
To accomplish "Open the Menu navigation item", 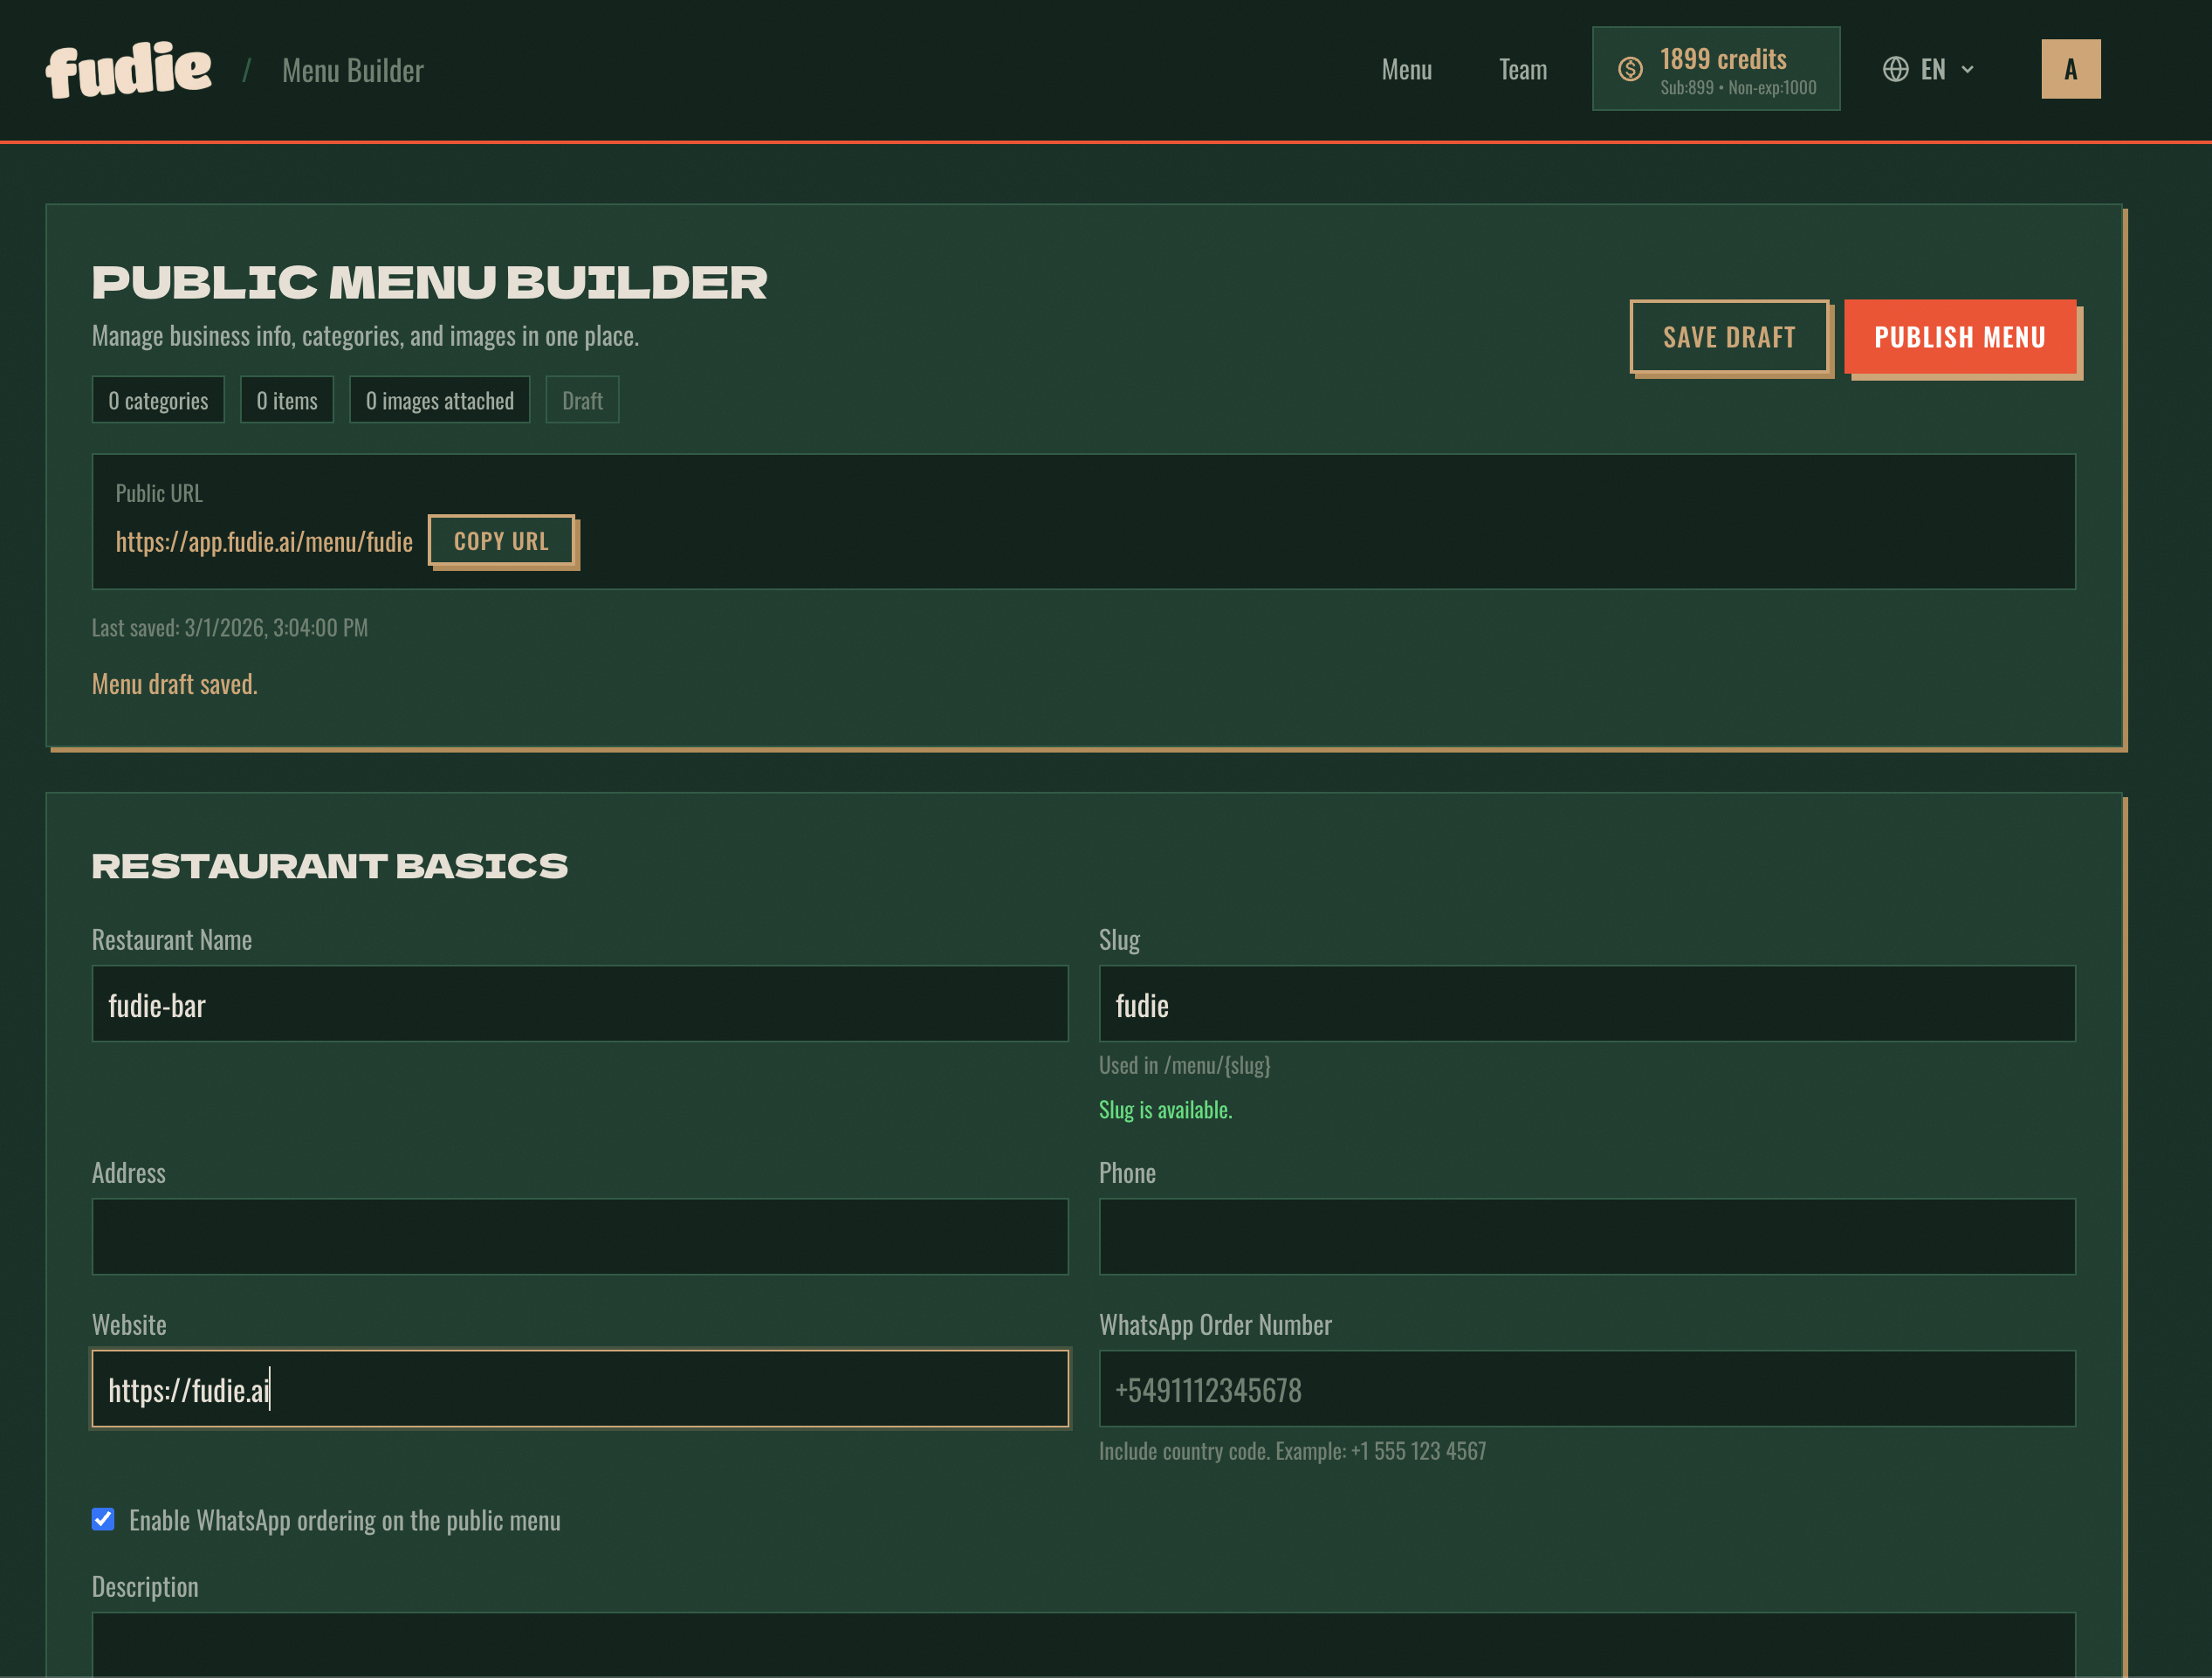I will (x=1406, y=69).
